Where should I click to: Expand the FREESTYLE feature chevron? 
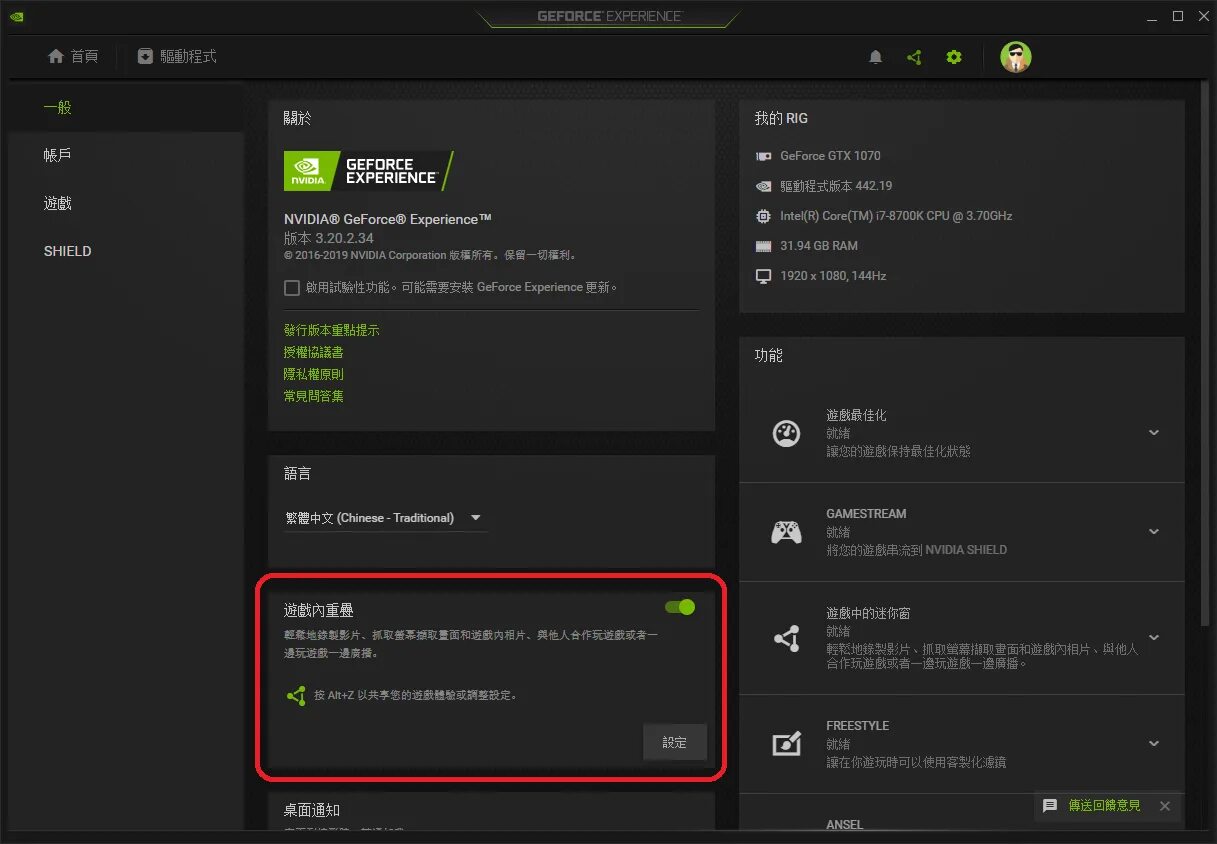1154,744
